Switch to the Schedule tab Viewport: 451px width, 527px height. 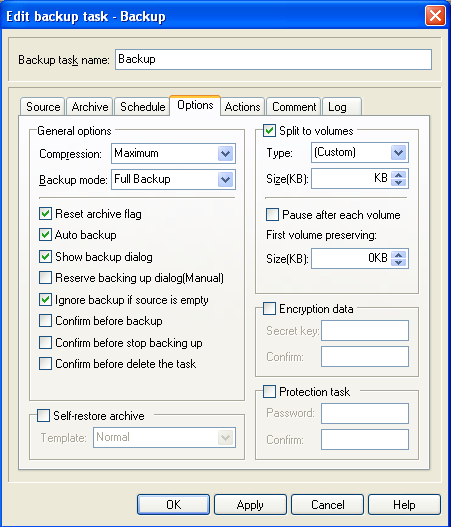click(142, 107)
